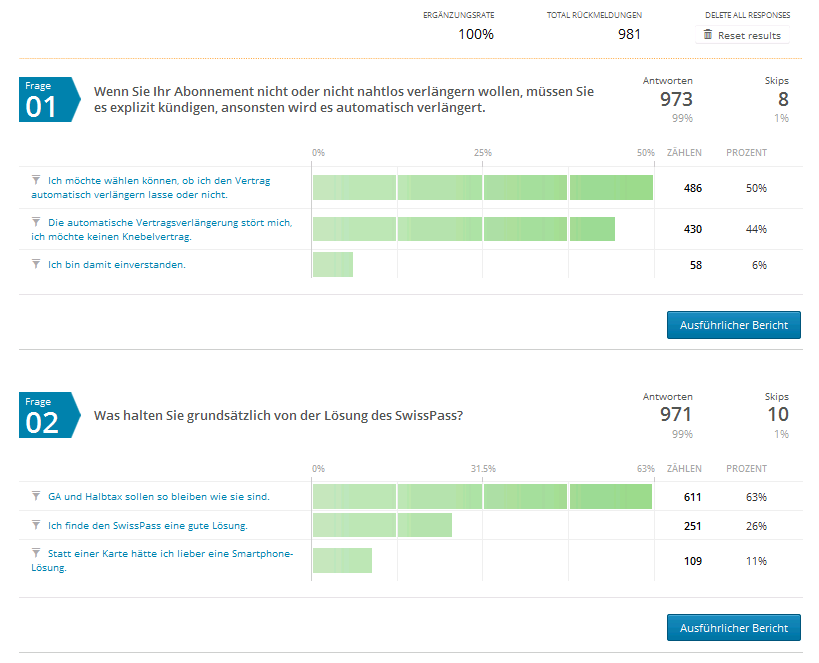819x663 pixels.
Task: Click the 44% bar with count 430
Action: (464, 229)
